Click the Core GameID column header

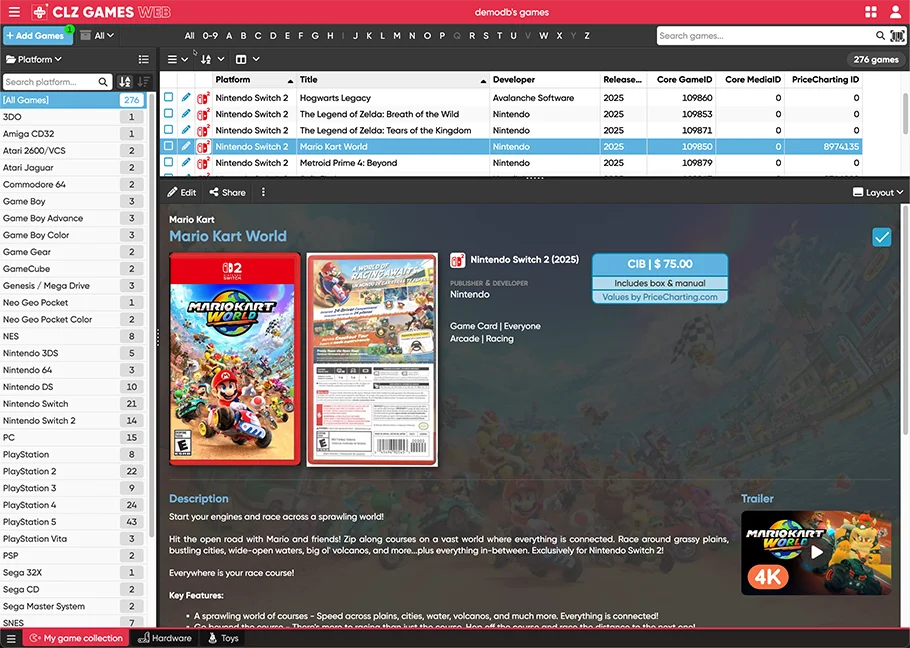point(682,80)
